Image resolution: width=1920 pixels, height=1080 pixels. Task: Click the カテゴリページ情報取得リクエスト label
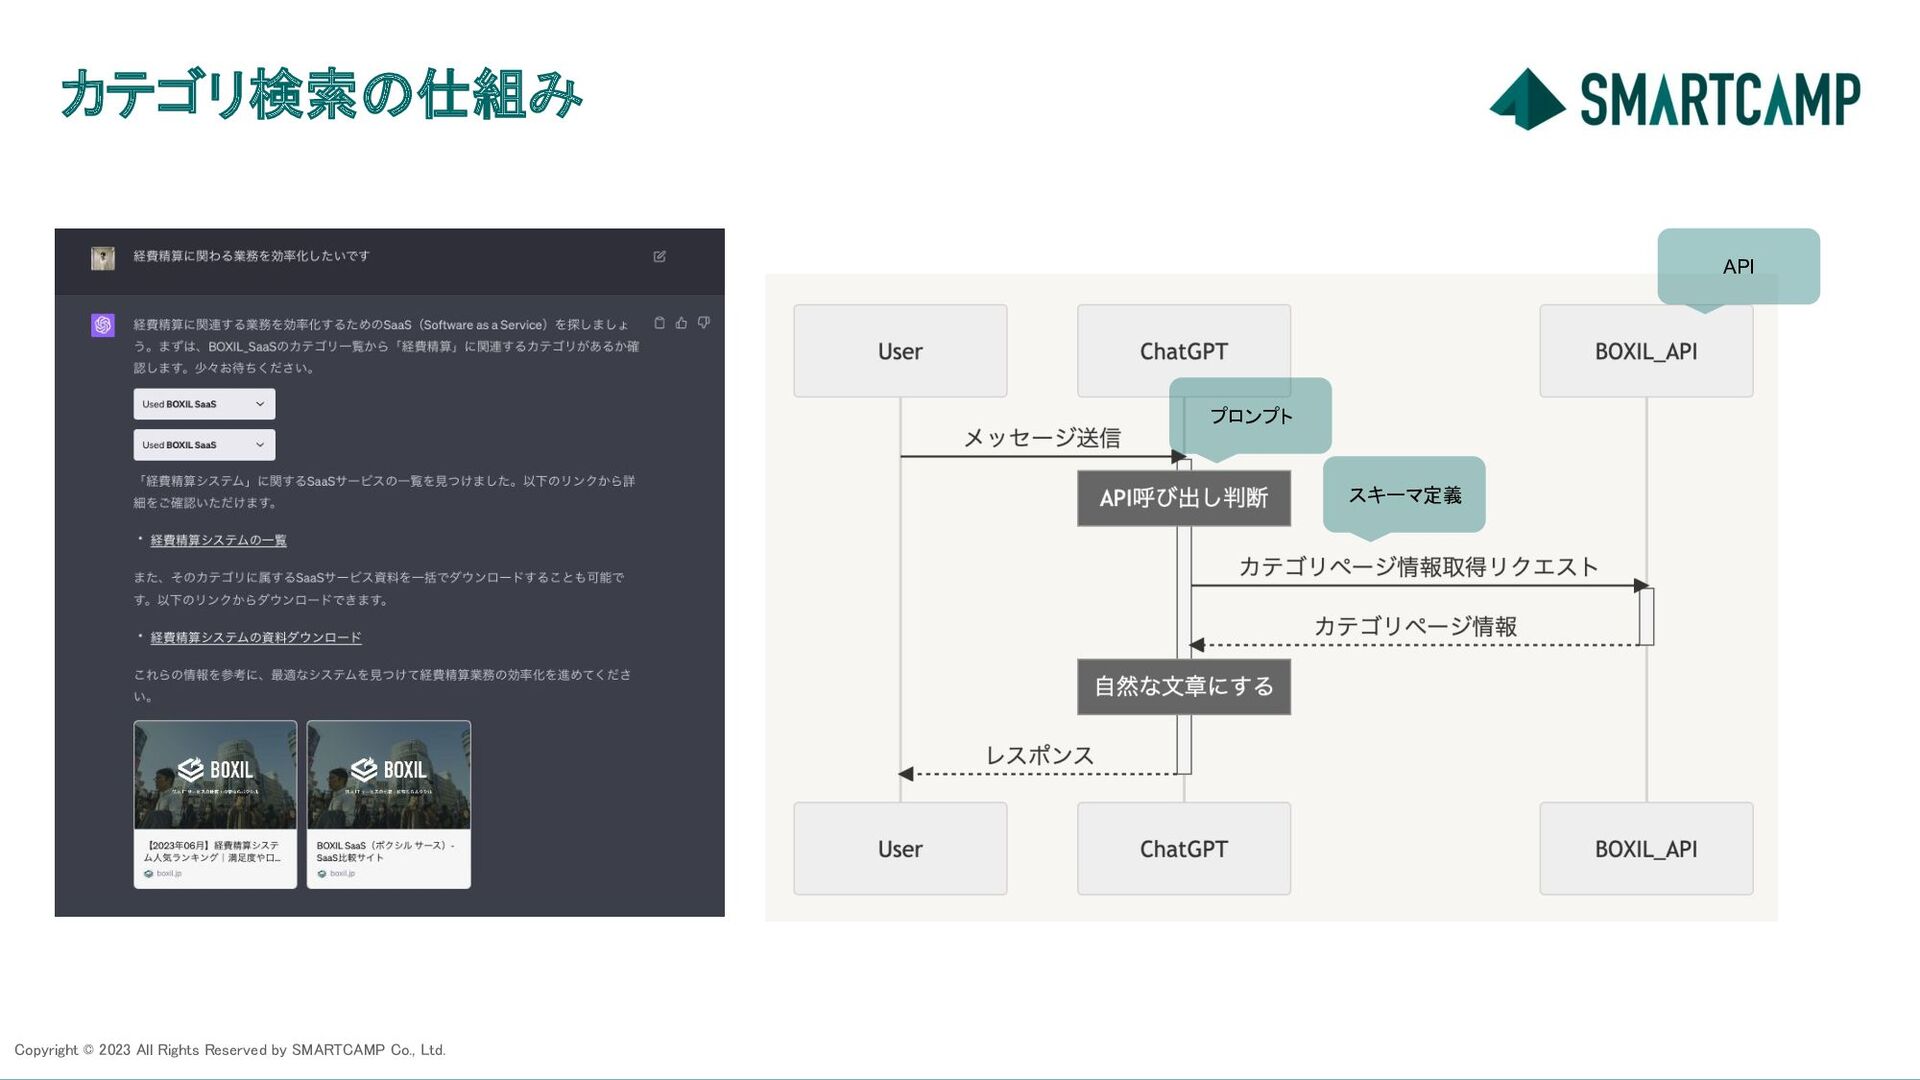1418,567
